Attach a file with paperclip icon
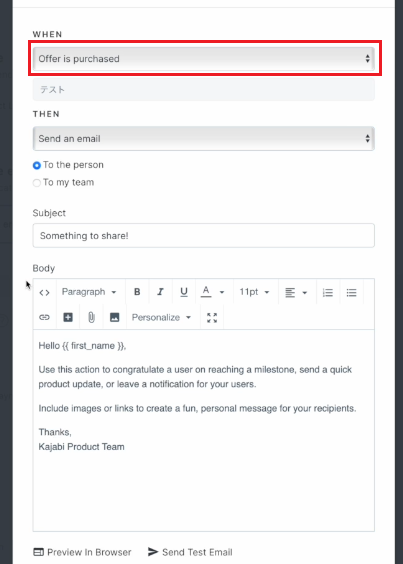Viewport: 403px width, 564px height. [x=91, y=317]
